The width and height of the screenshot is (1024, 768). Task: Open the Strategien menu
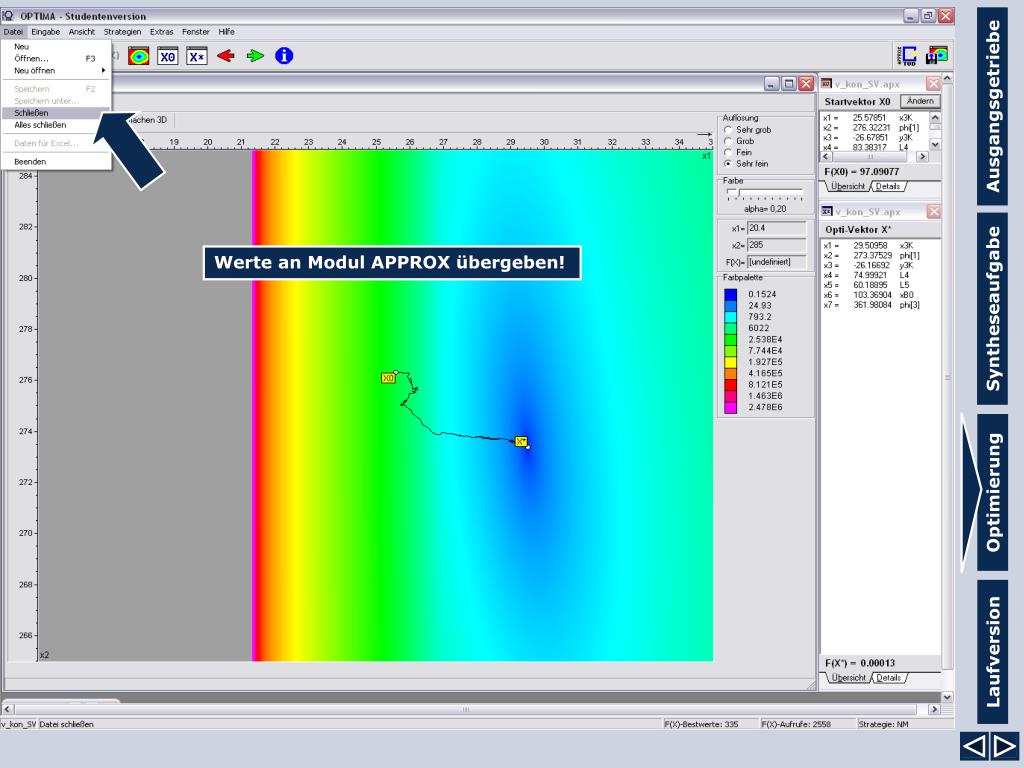(122, 31)
